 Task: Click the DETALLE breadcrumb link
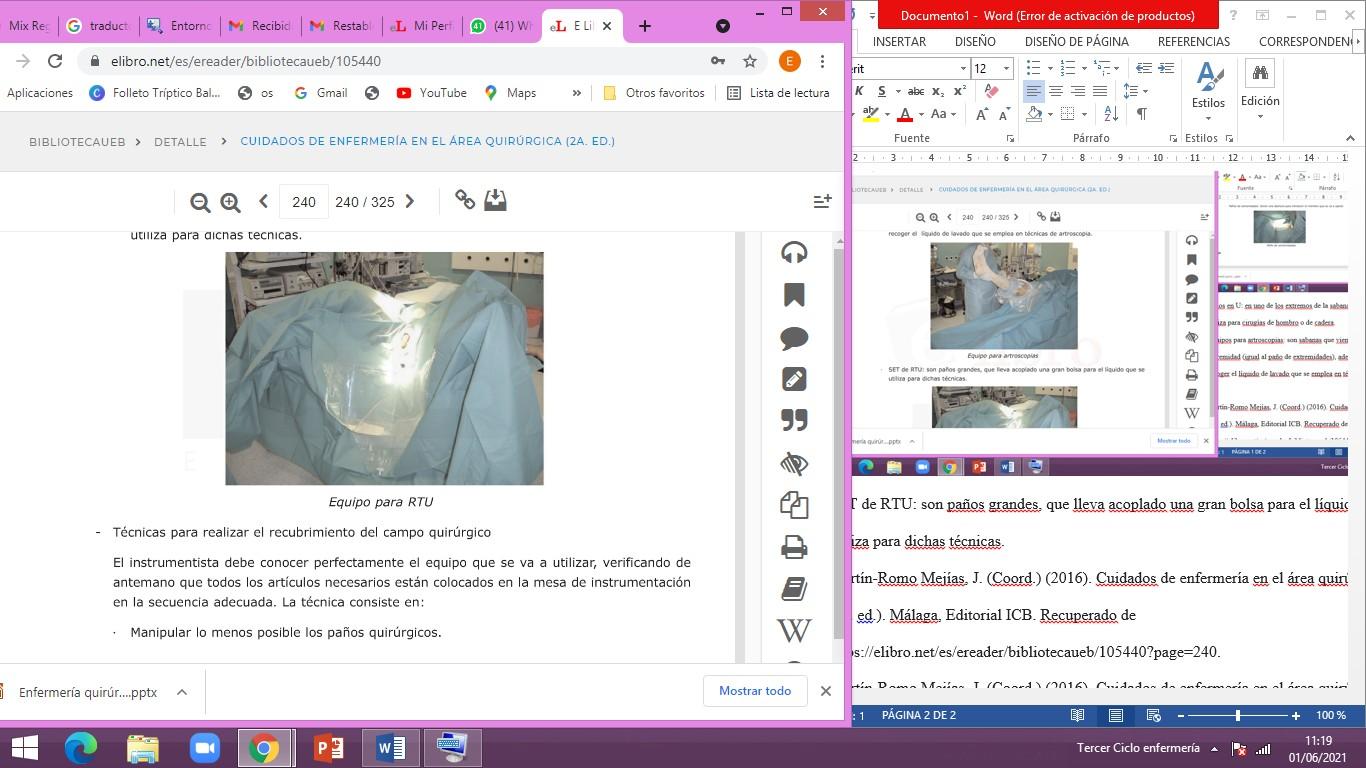180,142
